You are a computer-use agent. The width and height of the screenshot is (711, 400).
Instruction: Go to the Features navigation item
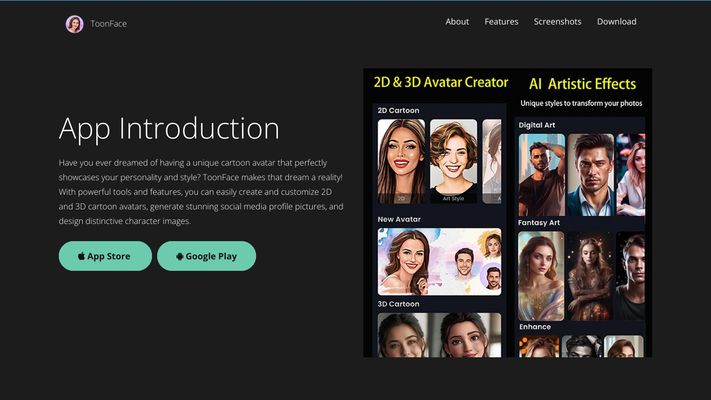tap(501, 21)
